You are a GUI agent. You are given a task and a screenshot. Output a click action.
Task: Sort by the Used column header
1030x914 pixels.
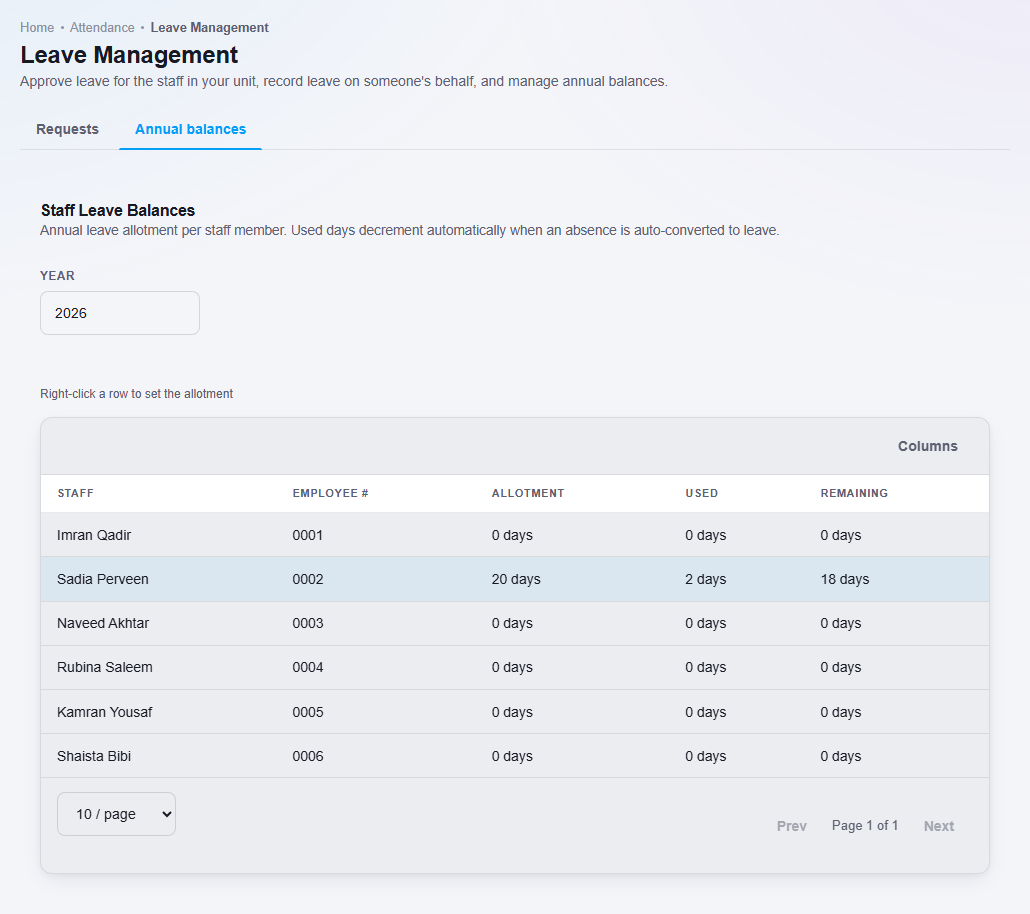[702, 493]
